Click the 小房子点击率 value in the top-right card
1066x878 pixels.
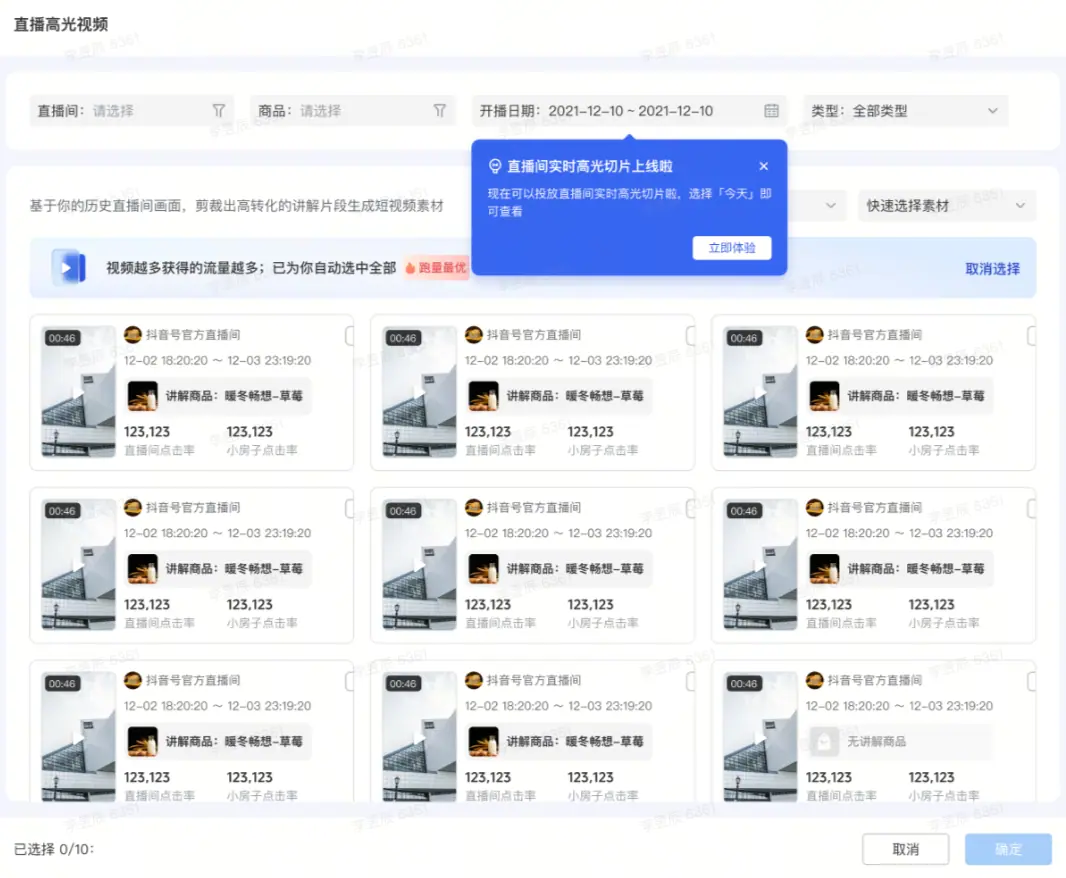tap(931, 432)
